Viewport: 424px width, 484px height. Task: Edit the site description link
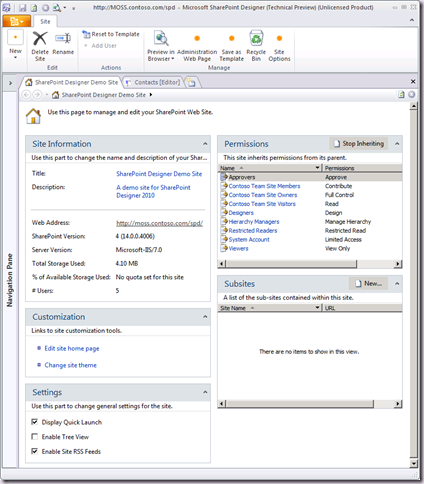[153, 191]
